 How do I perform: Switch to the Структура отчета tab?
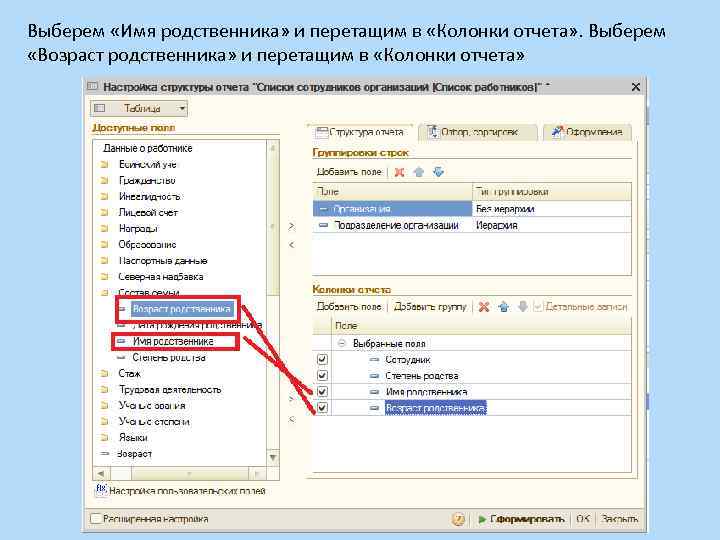(360, 132)
